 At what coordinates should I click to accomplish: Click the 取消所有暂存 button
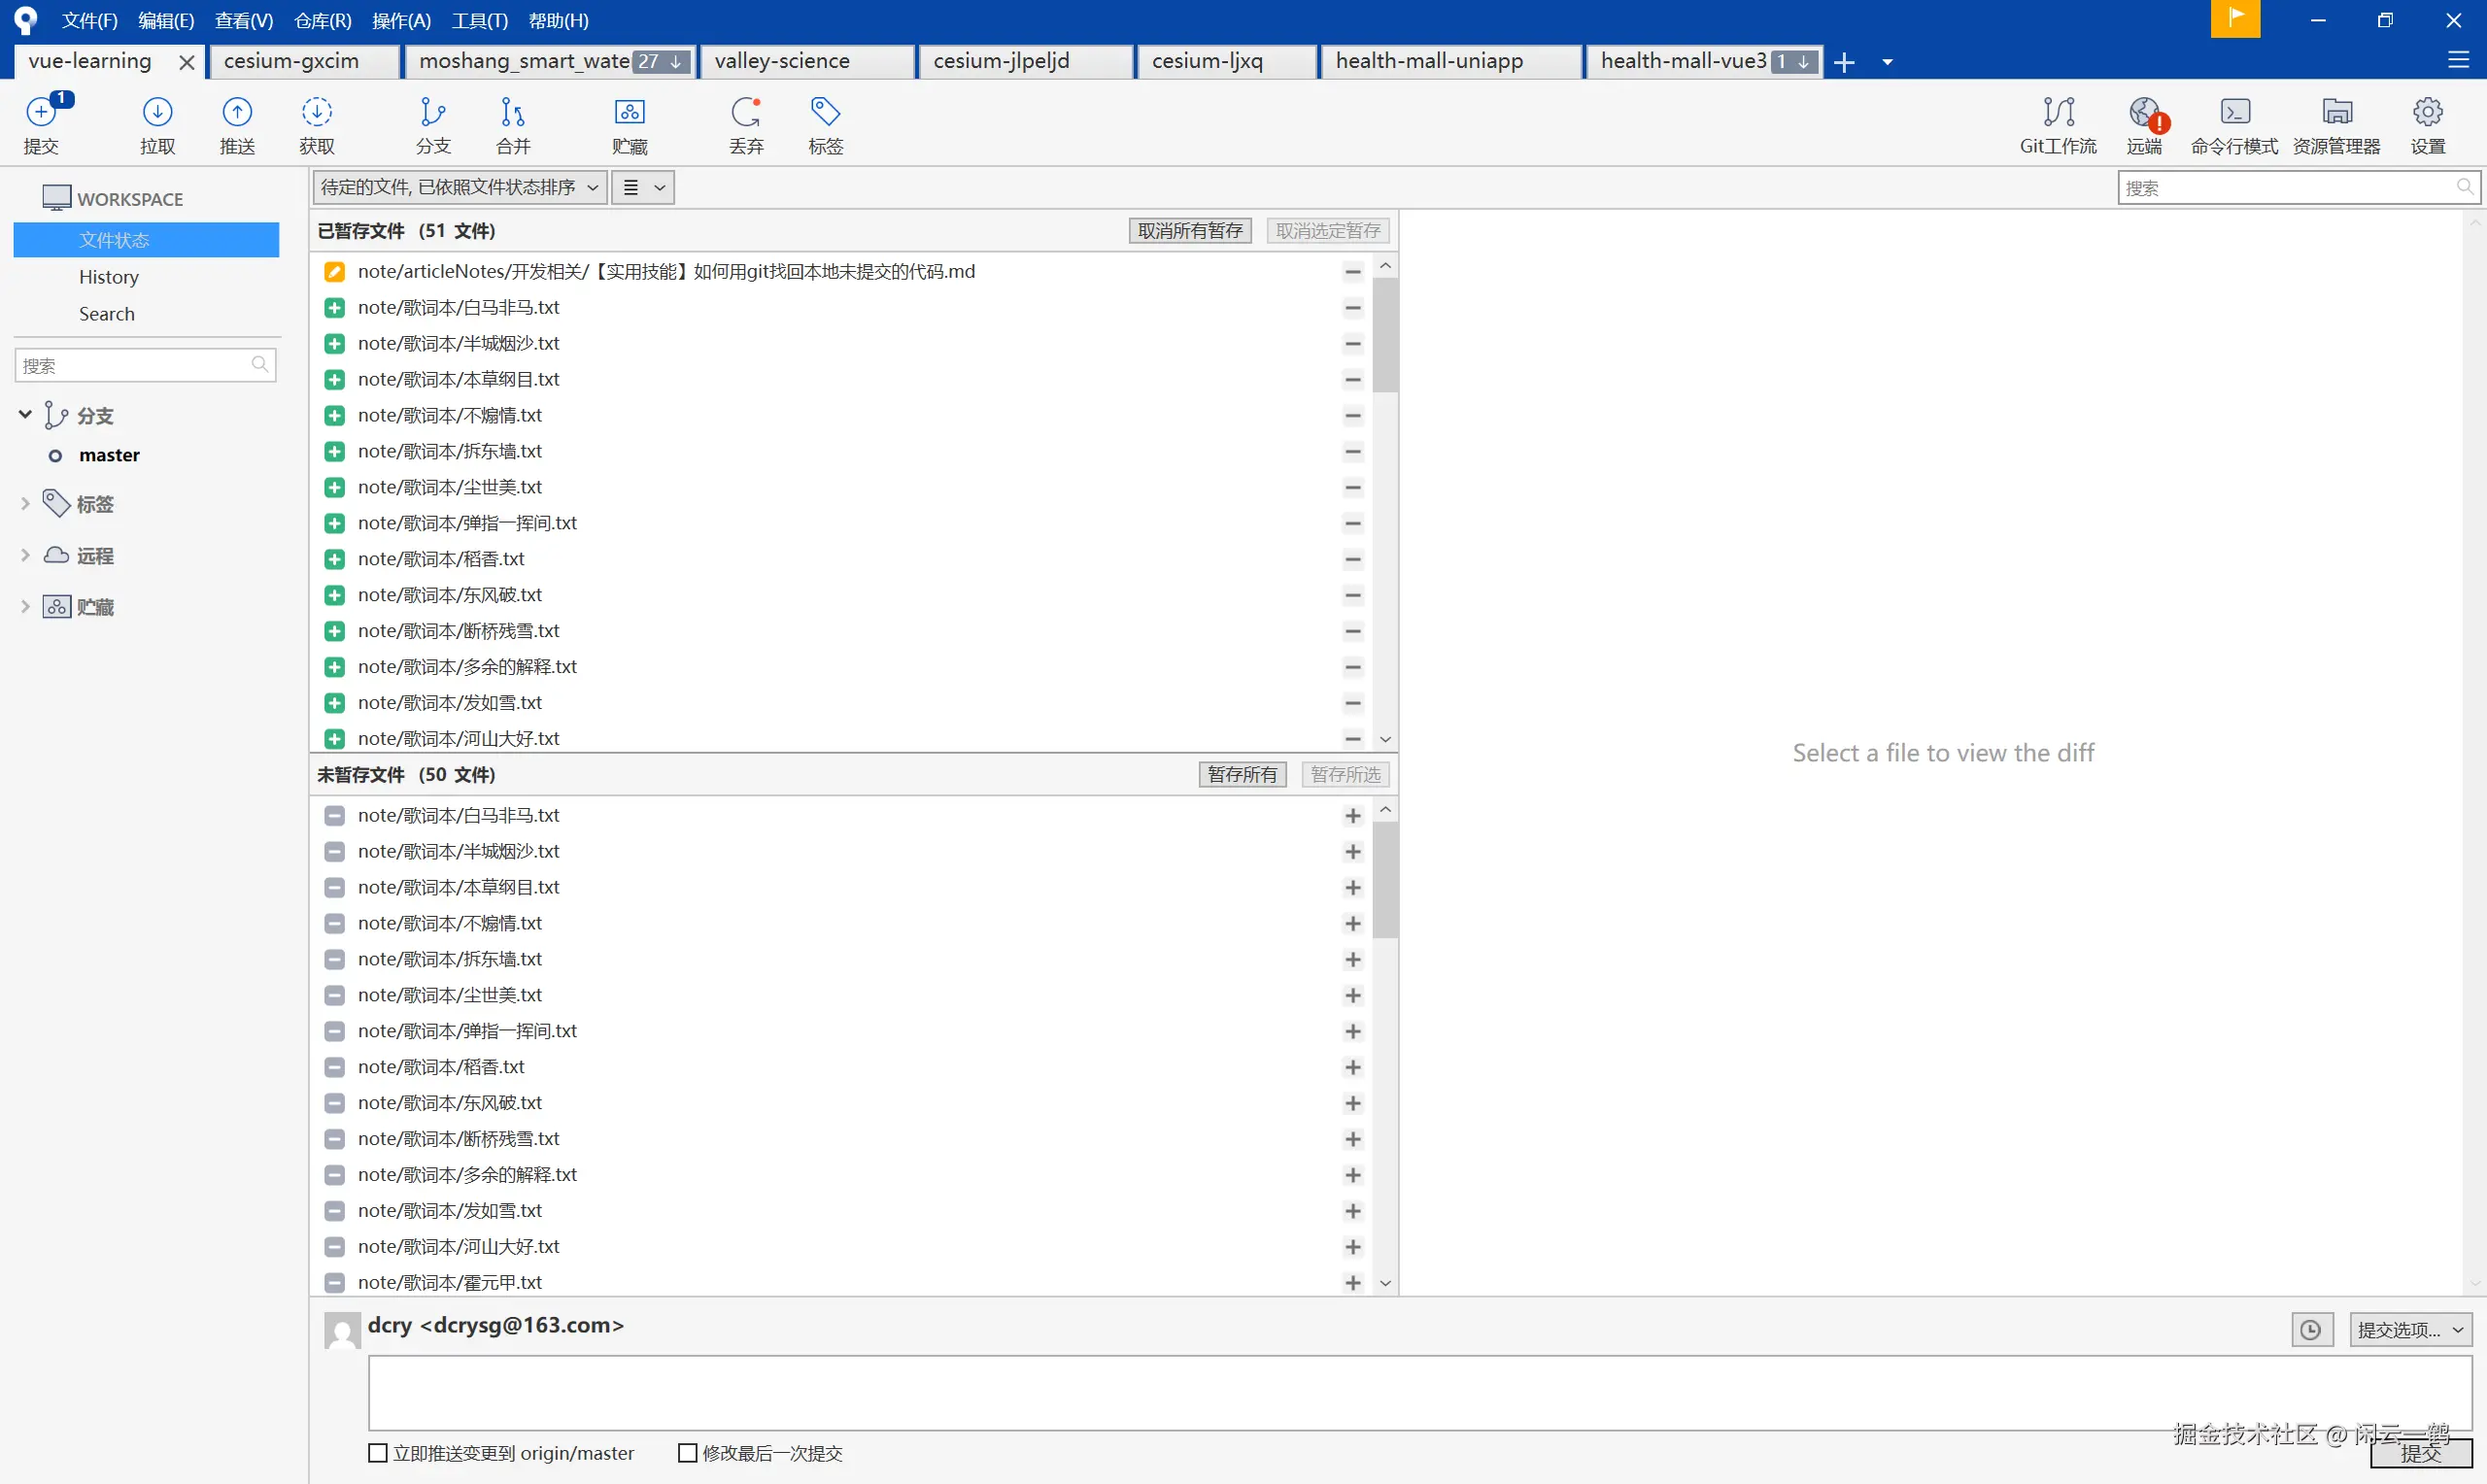click(x=1189, y=231)
